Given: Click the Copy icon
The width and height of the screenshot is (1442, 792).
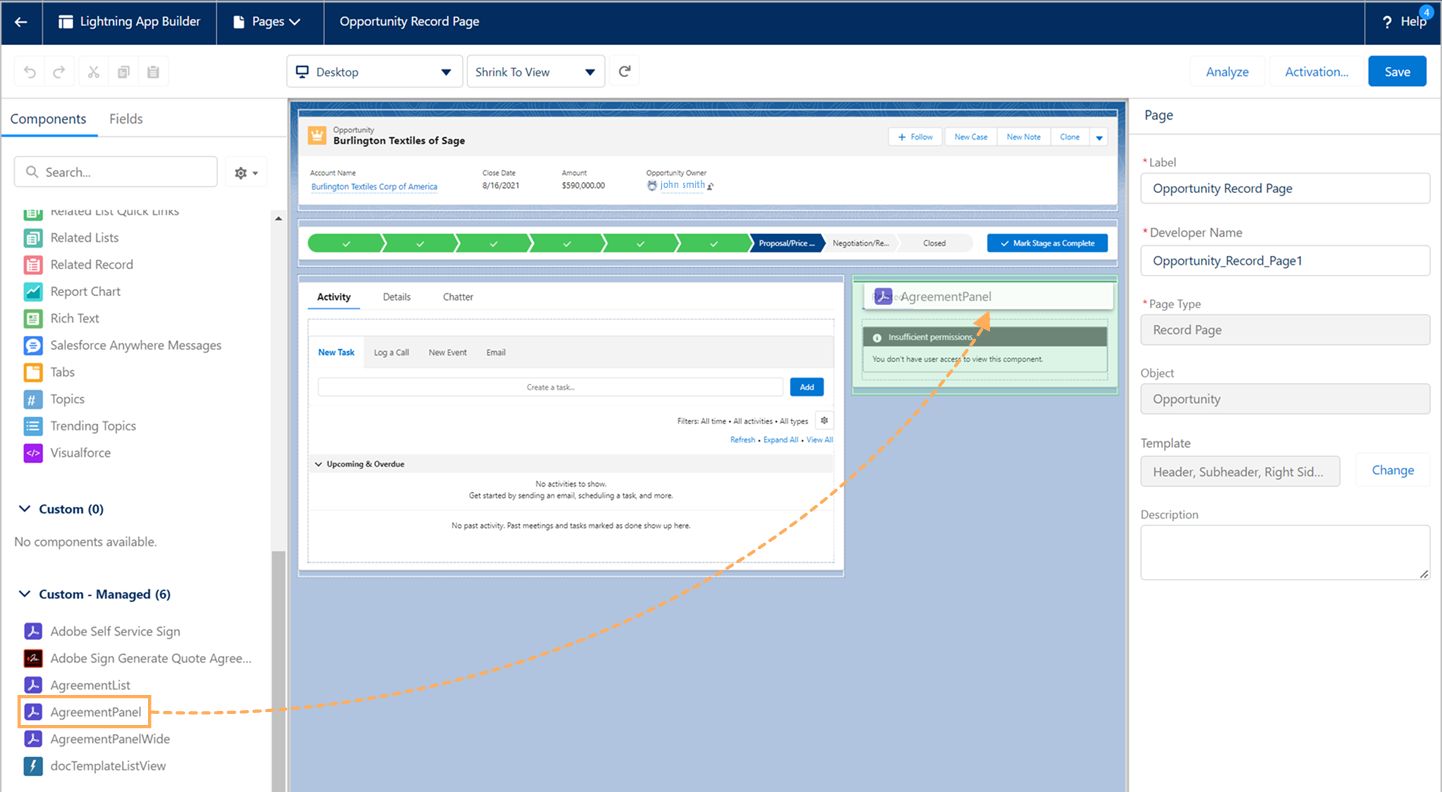Looking at the screenshot, I should [x=123, y=72].
